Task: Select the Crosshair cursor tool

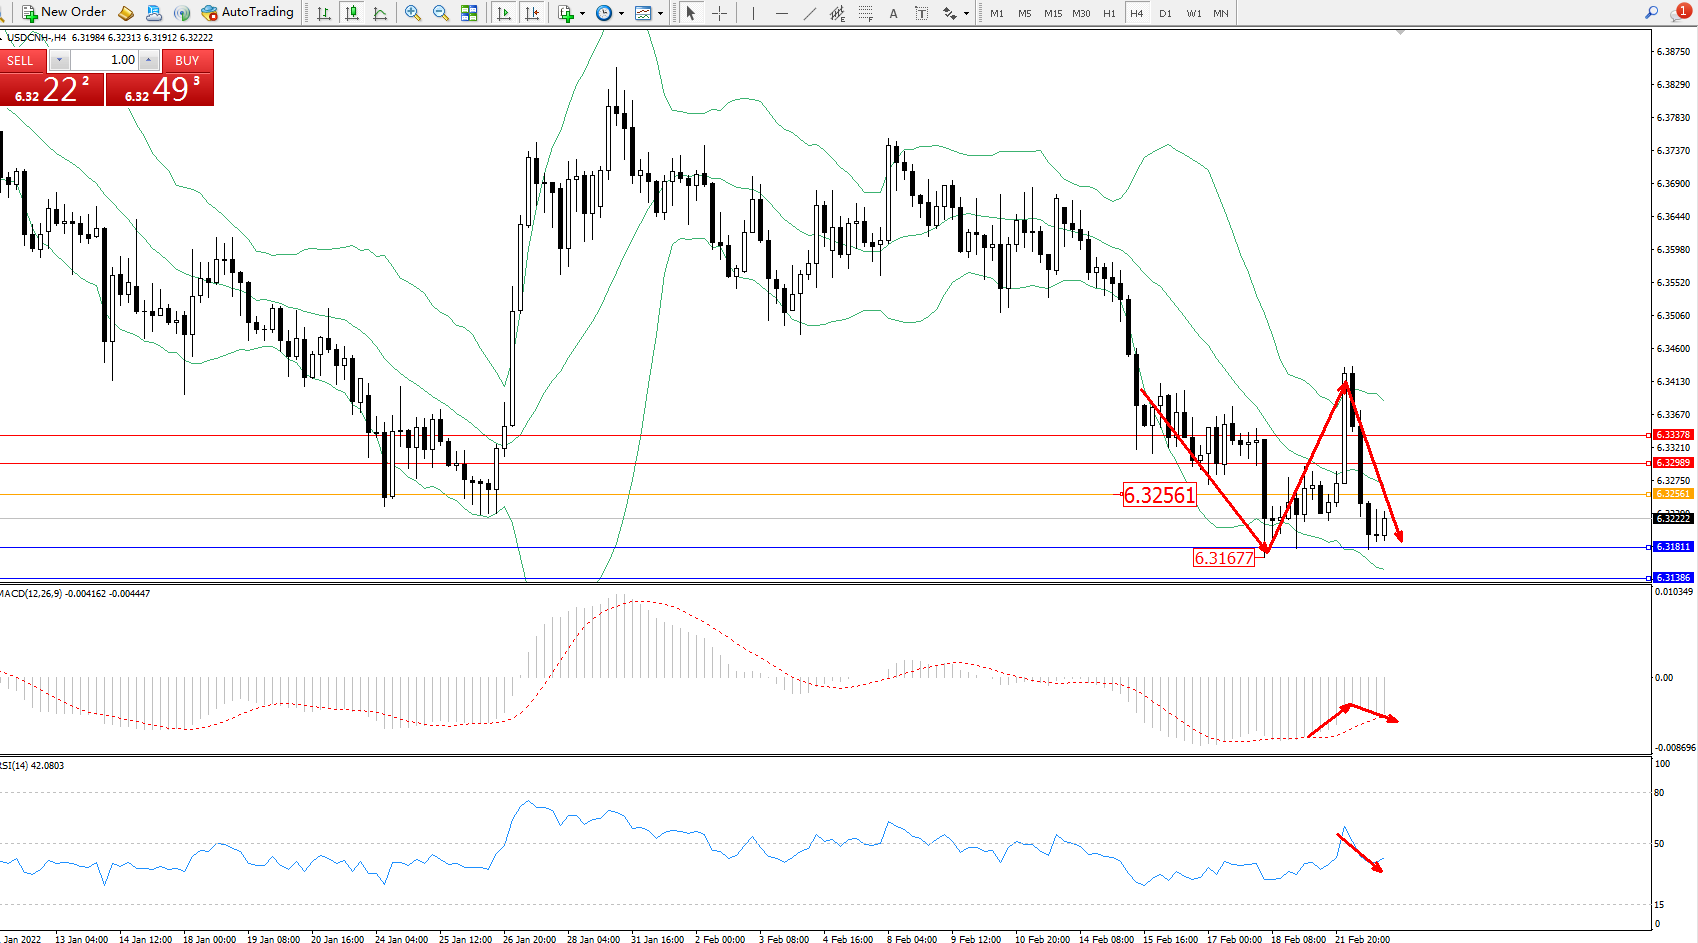Action: pyautogui.click(x=719, y=13)
